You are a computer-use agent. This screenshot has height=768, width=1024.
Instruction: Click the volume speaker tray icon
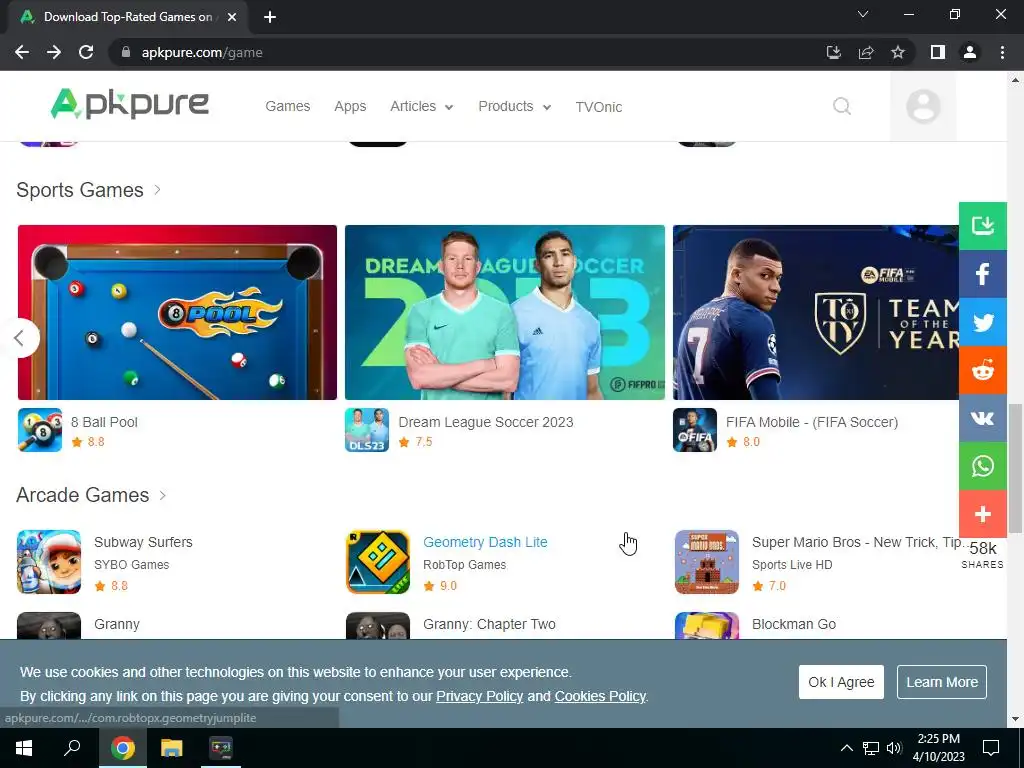(x=894, y=748)
